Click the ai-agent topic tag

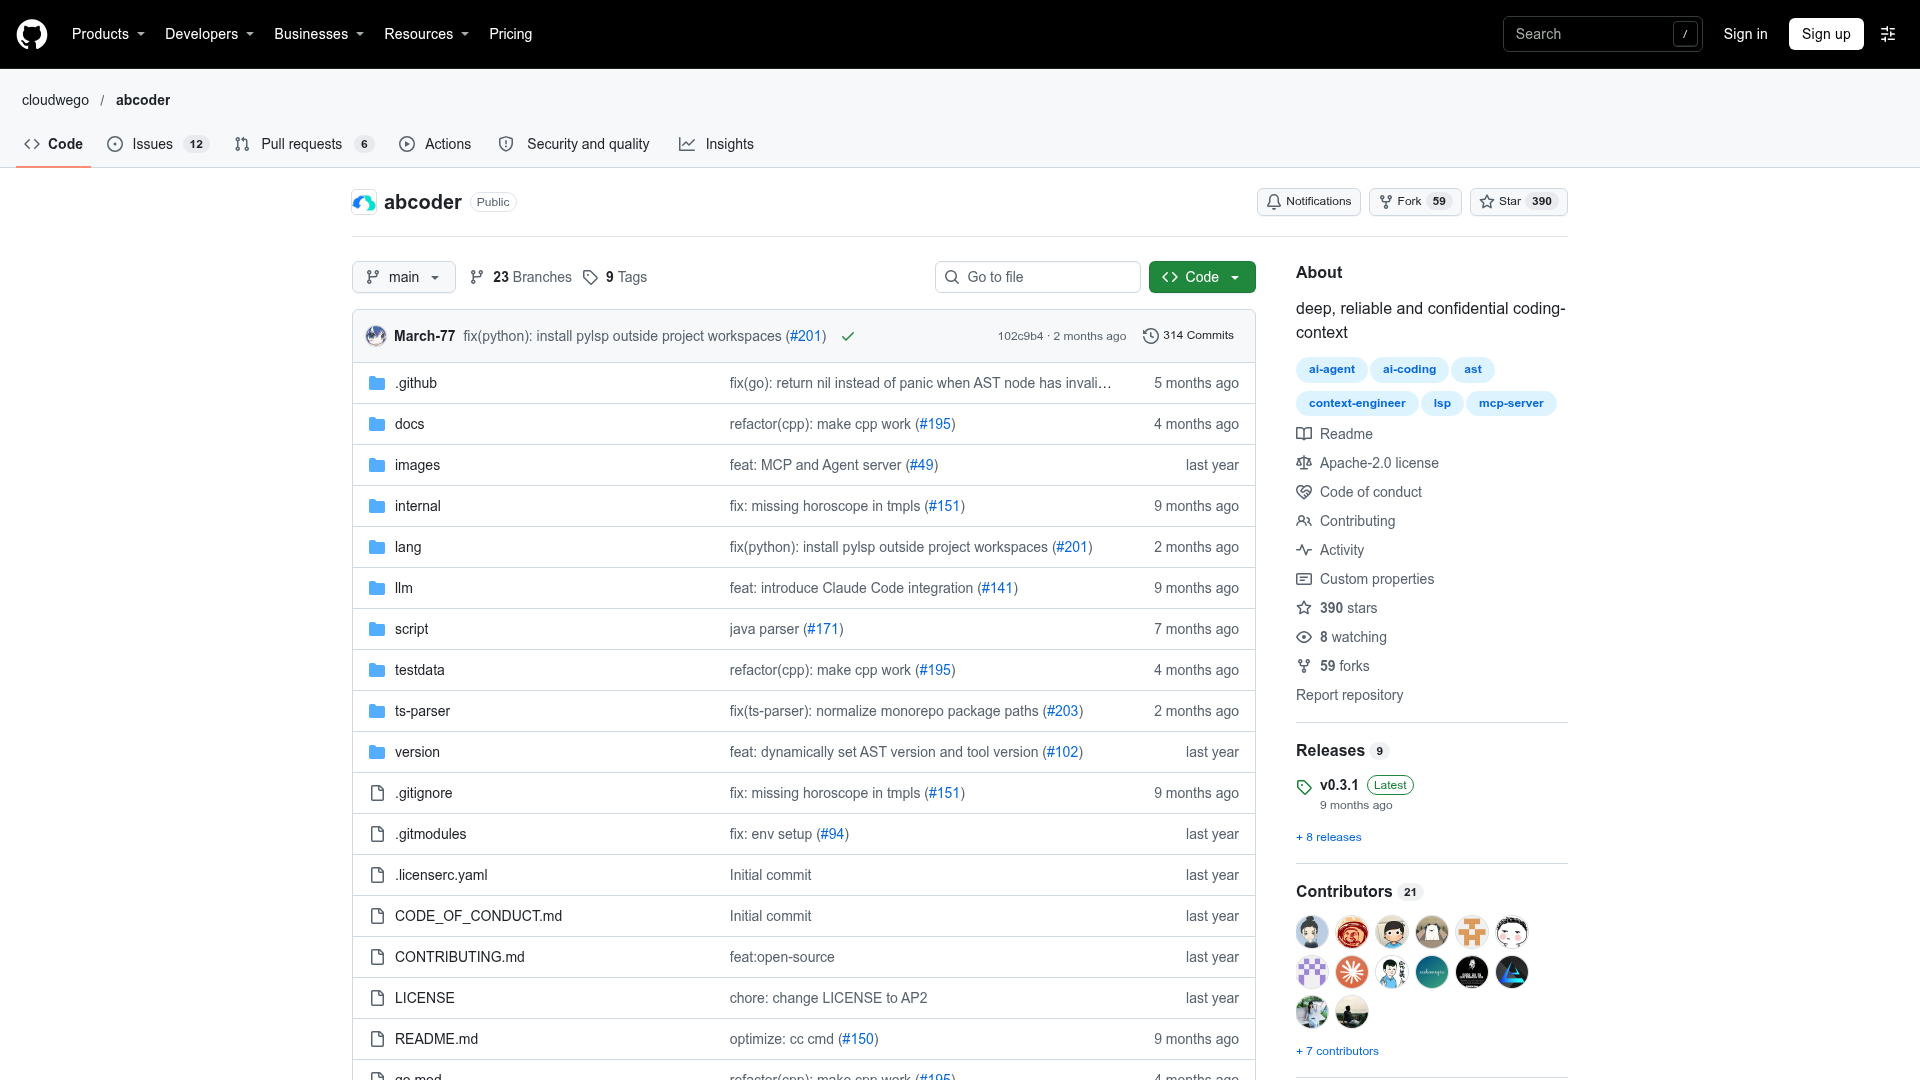click(x=1331, y=369)
